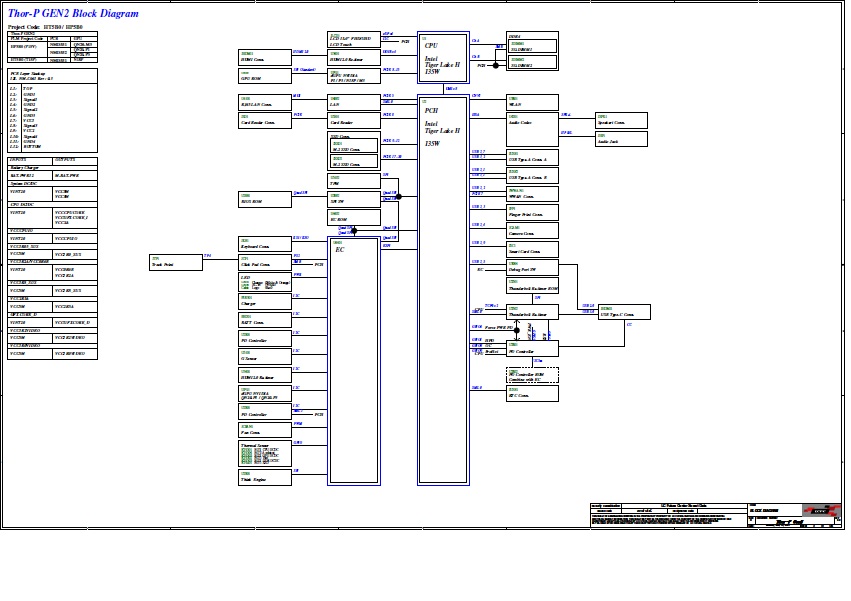This screenshot has height=601, width=851.
Task: Click the dashed PD Controller ROM block
Action: pyautogui.click(x=532, y=375)
